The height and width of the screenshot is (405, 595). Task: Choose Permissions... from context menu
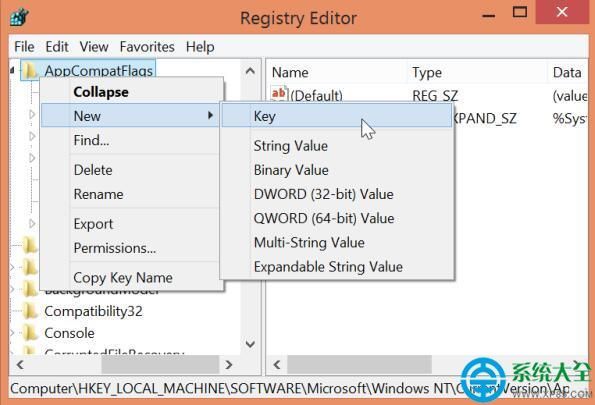[x=115, y=248]
